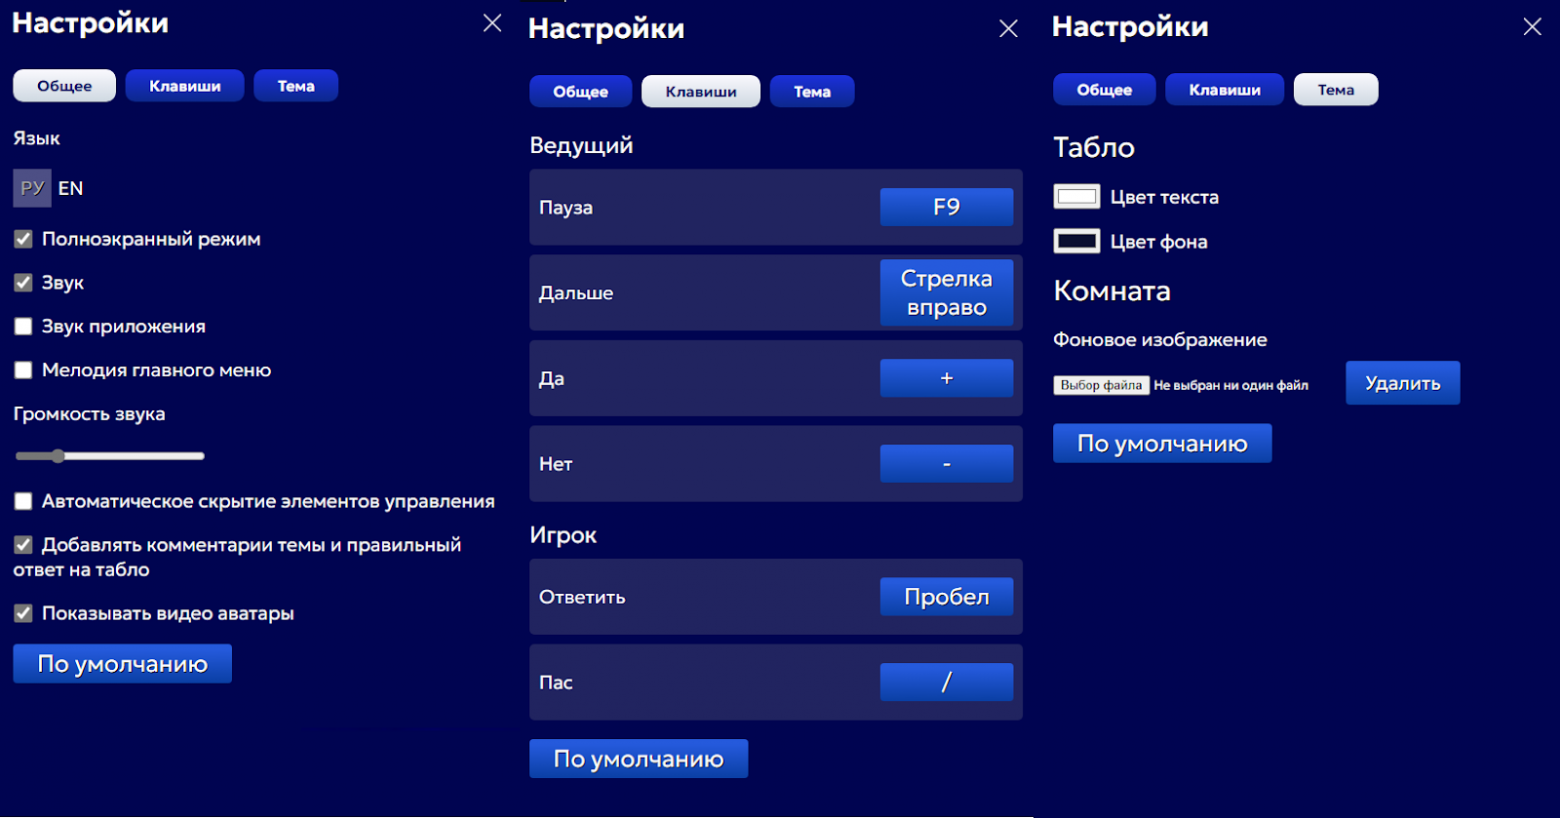Click По умолчанию below Показывать видео аватары
The width and height of the screenshot is (1560, 818).
122,664
